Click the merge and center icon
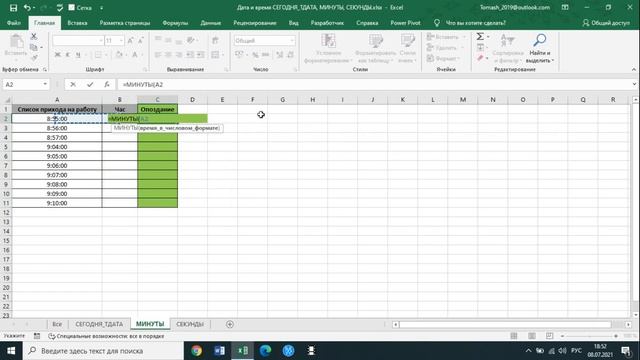This screenshot has width=640, height=360. pos(216,55)
